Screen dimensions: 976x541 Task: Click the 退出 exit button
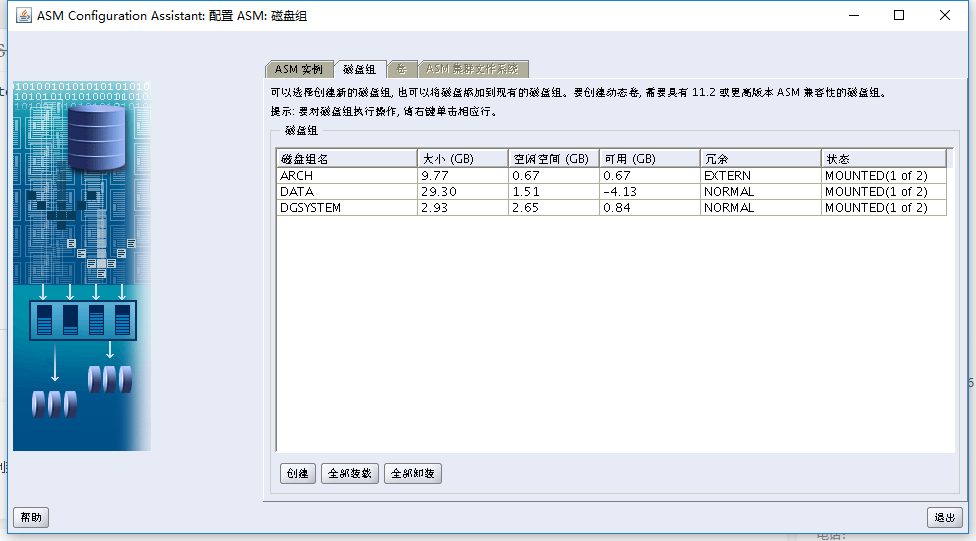(944, 517)
